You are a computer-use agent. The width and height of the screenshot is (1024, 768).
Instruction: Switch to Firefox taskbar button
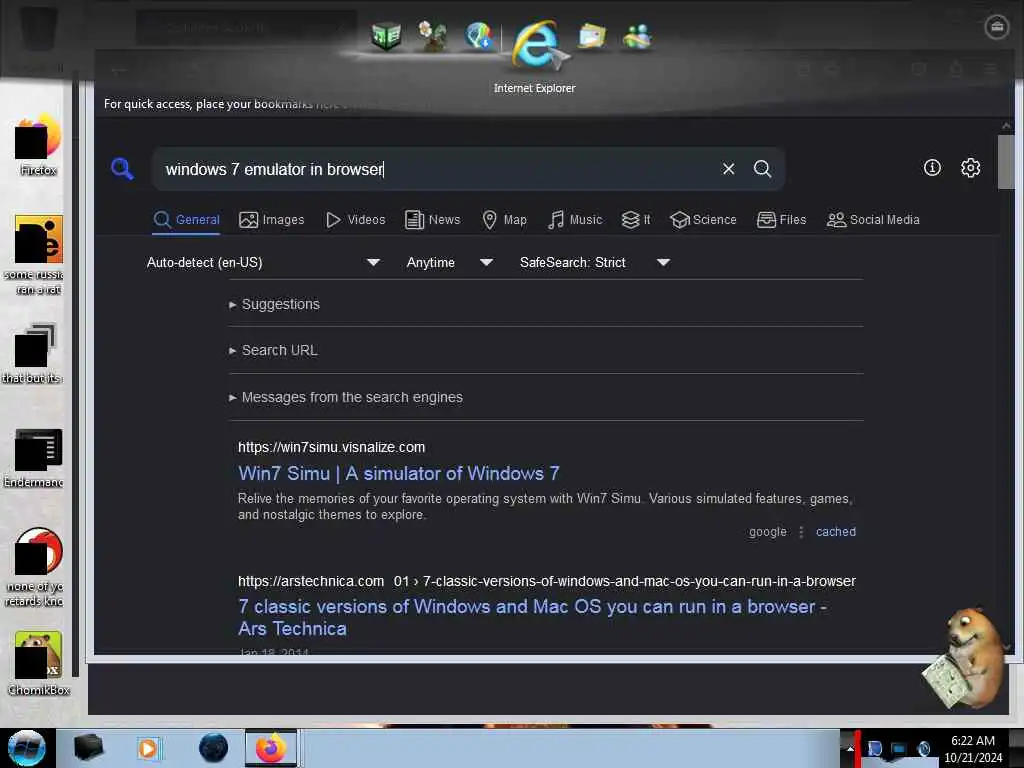click(x=270, y=748)
